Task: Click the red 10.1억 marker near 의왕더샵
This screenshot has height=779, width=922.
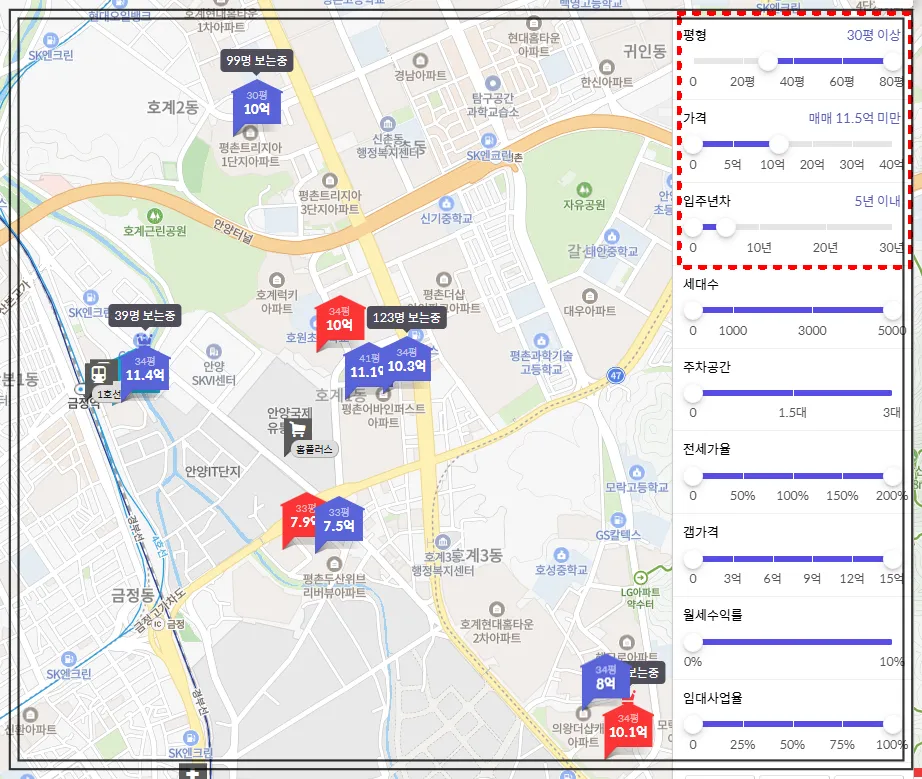Action: pos(629,731)
